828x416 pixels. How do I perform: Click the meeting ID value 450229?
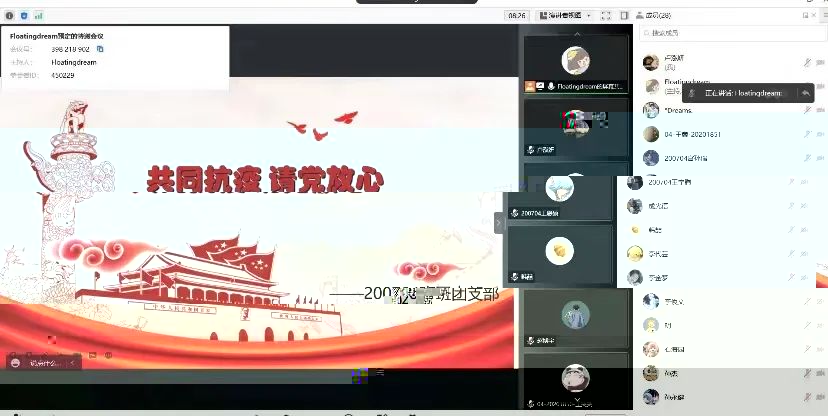tap(63, 75)
